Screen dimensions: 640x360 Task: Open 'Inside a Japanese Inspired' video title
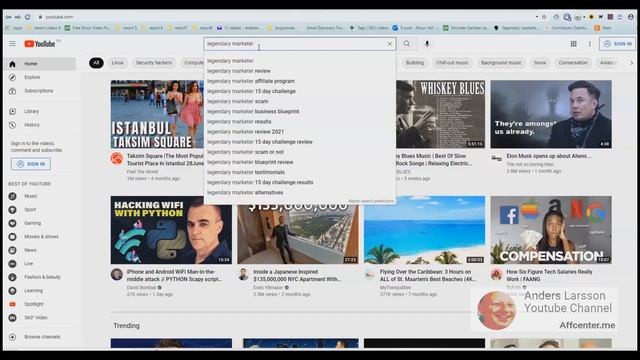click(x=297, y=276)
